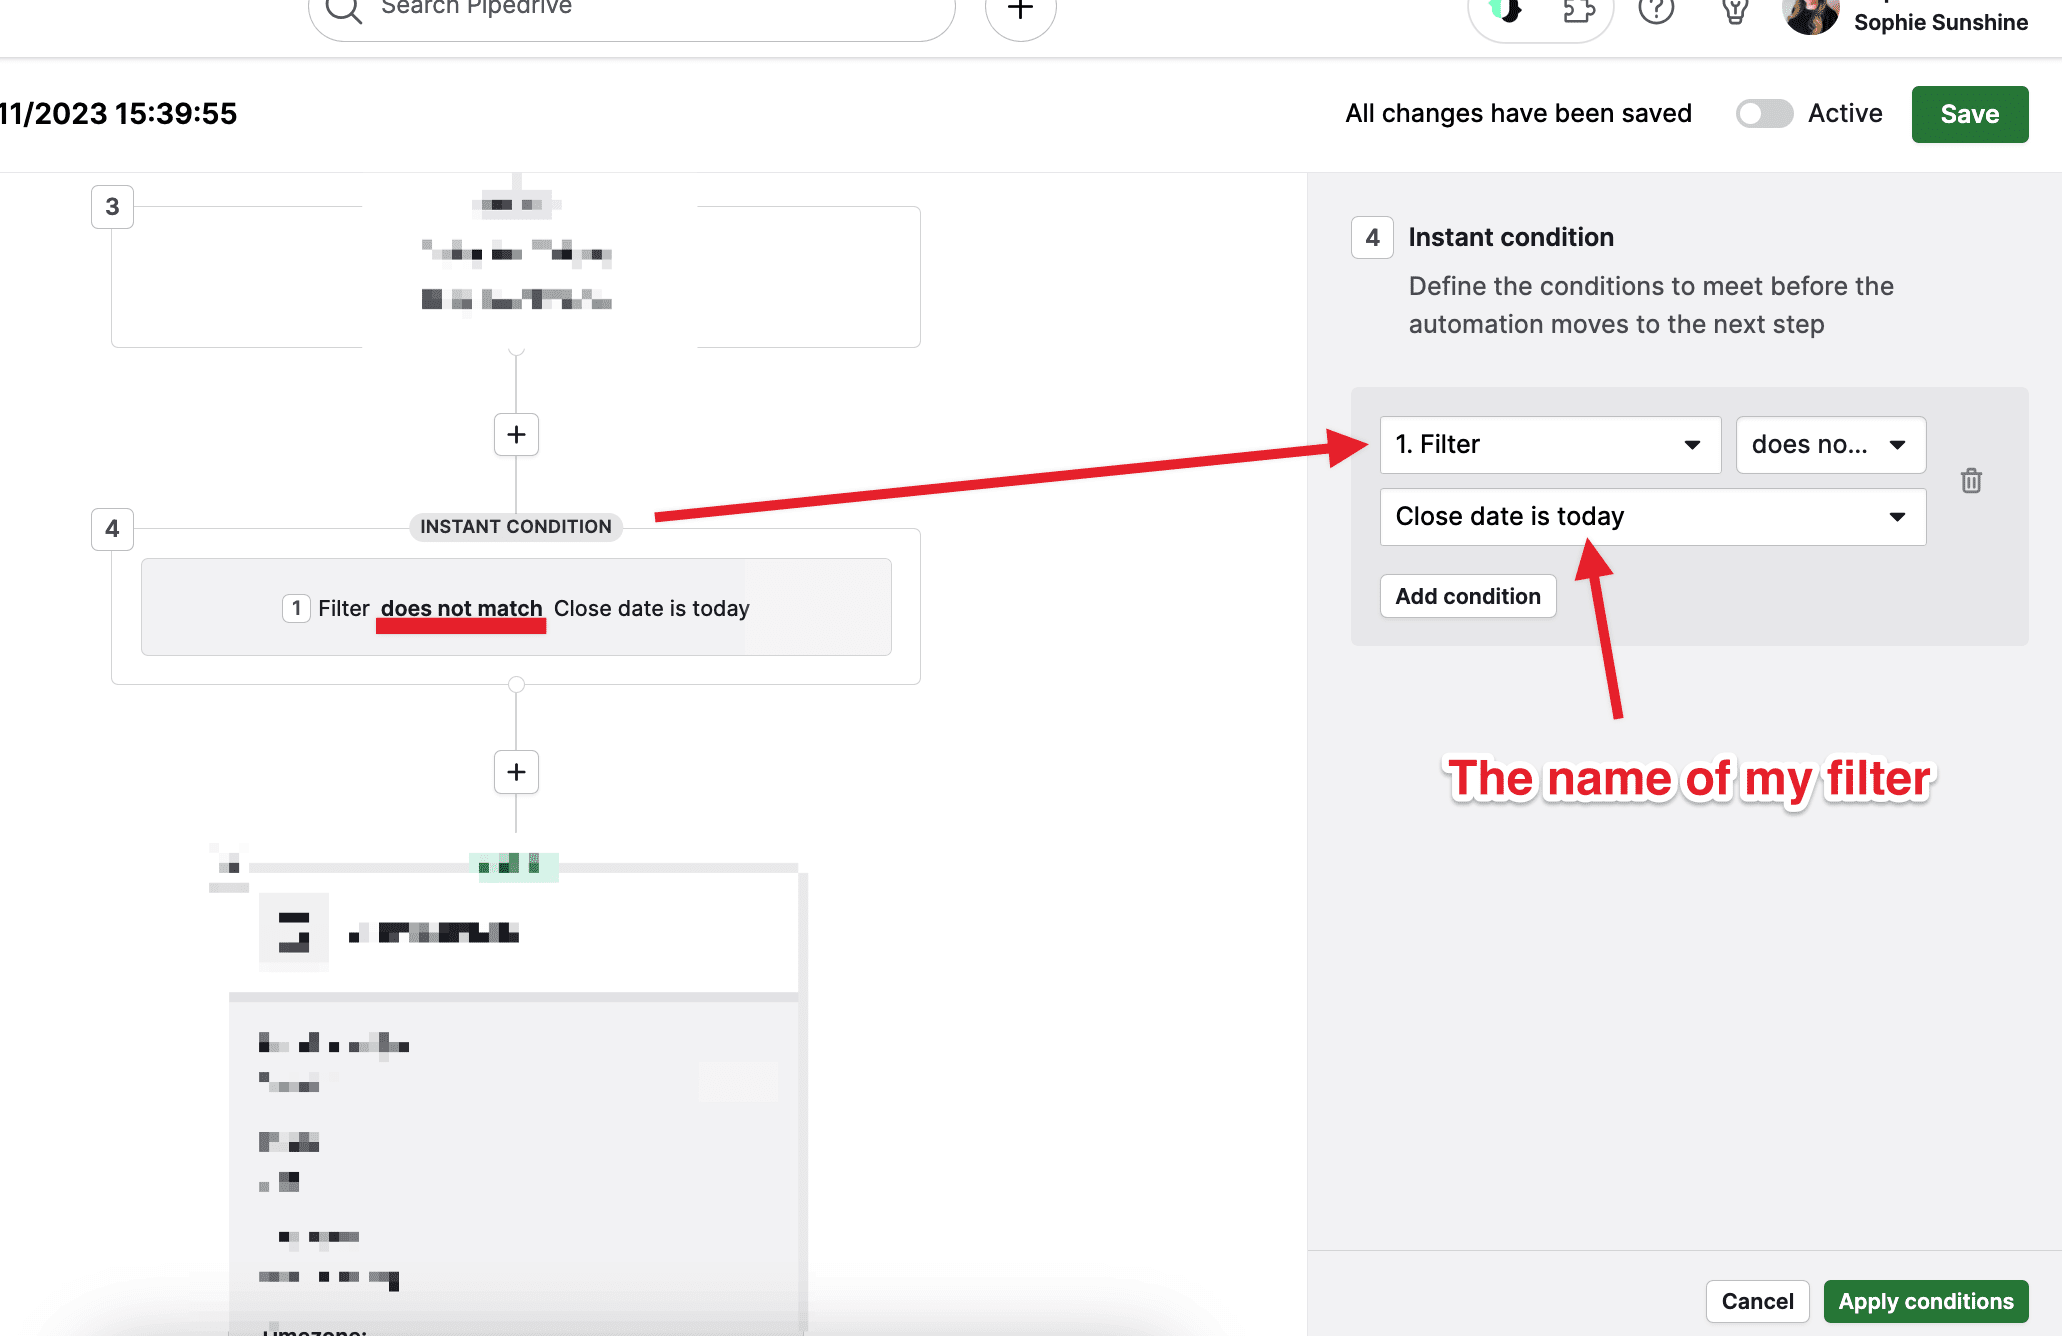
Task: Open the lightbulb tips icon
Action: pos(1735,12)
